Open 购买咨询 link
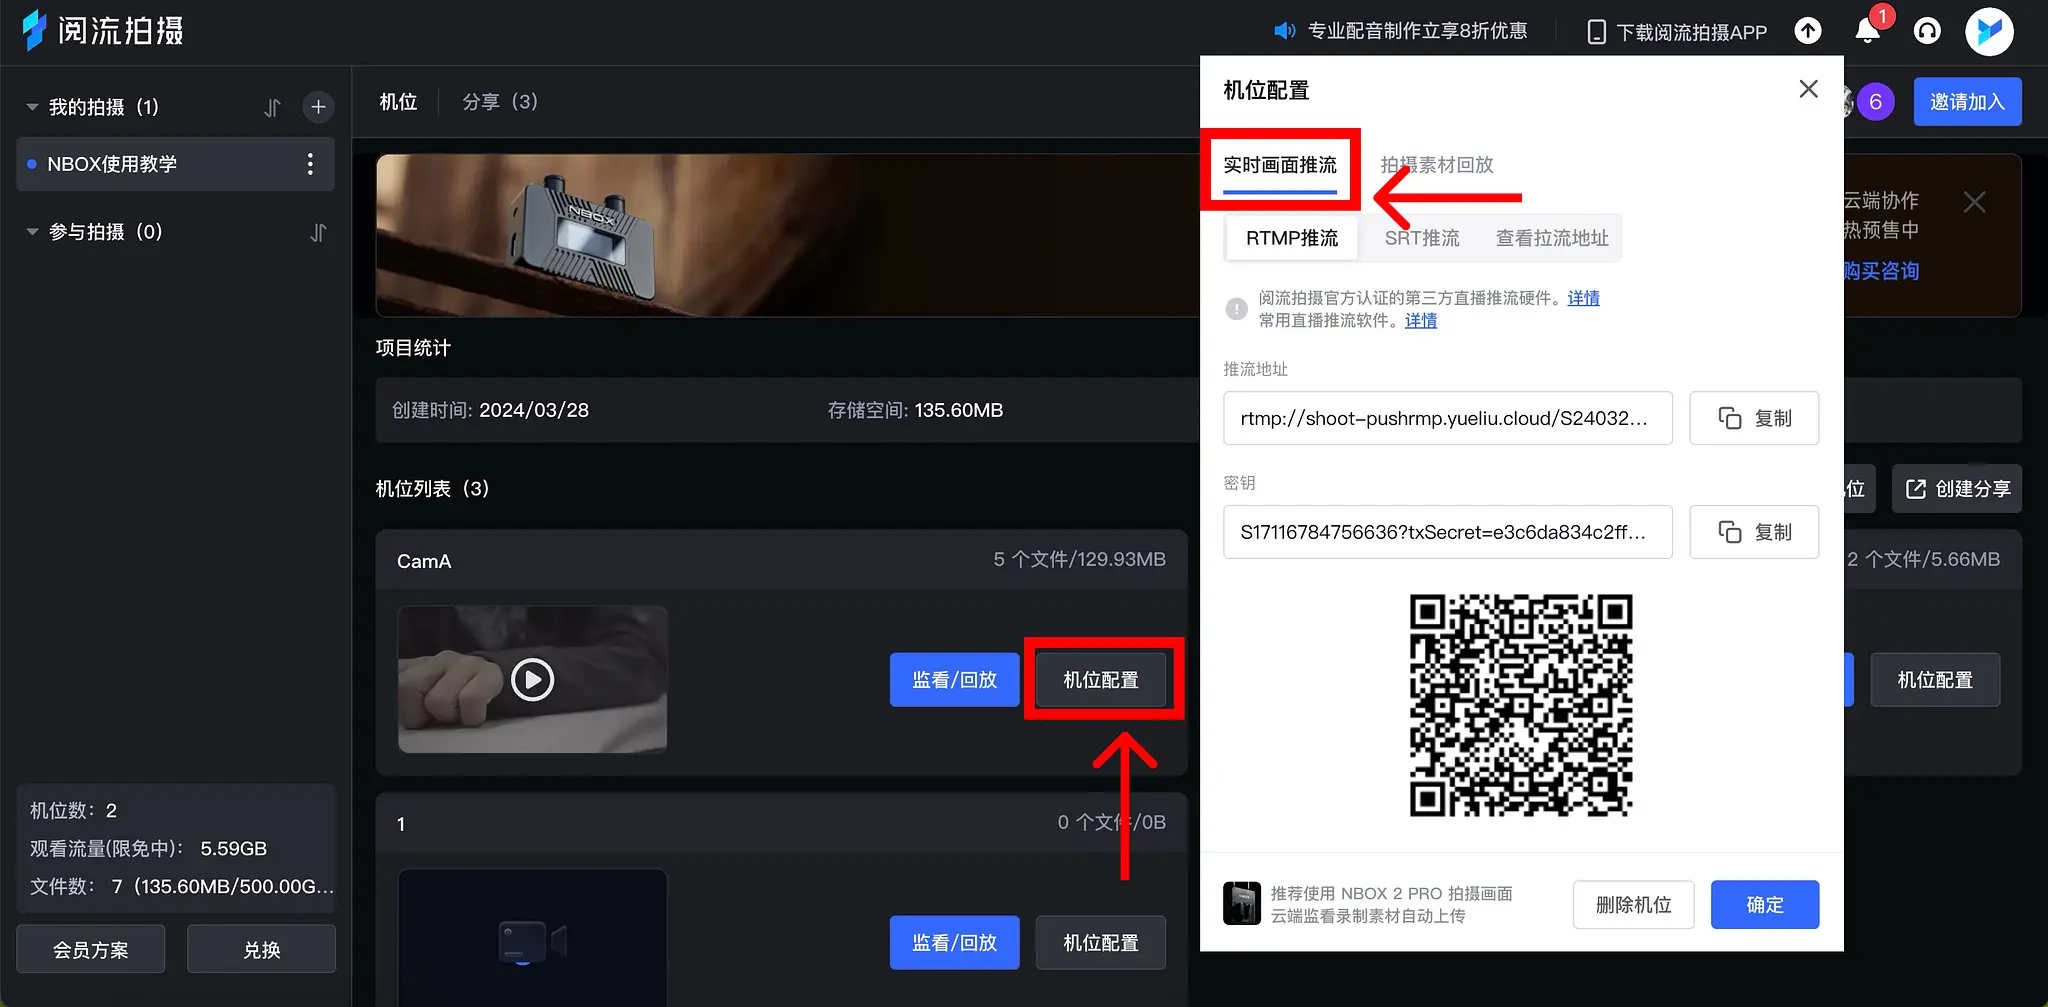 (x=1882, y=271)
